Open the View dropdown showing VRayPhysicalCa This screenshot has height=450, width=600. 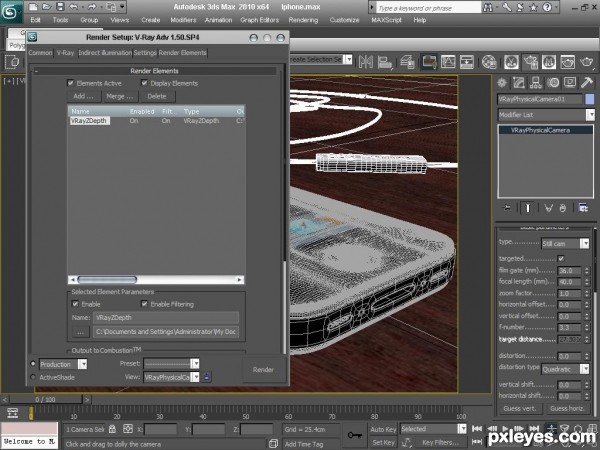[171, 377]
